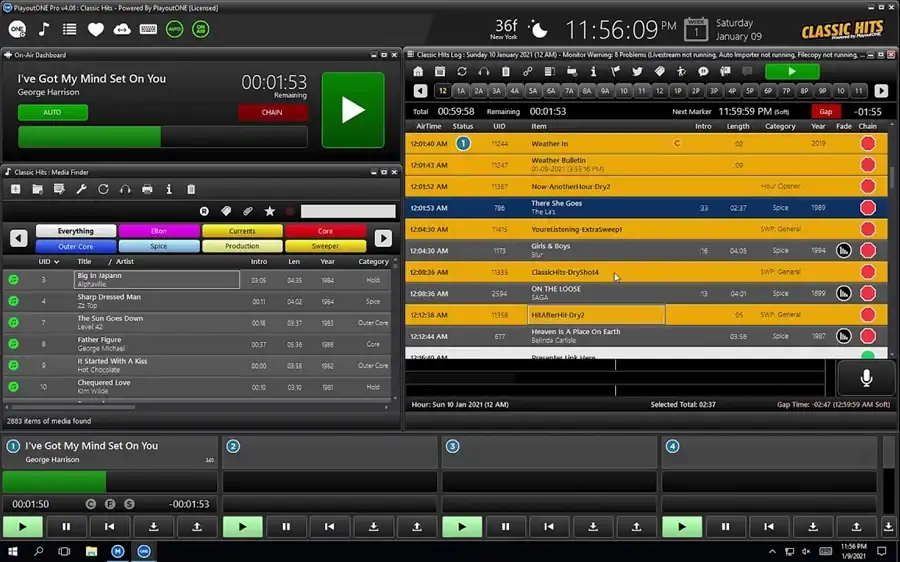Toggle the ON AIR round button in top toolbar
Viewport: 900px width, 562px height.
[x=201, y=29]
